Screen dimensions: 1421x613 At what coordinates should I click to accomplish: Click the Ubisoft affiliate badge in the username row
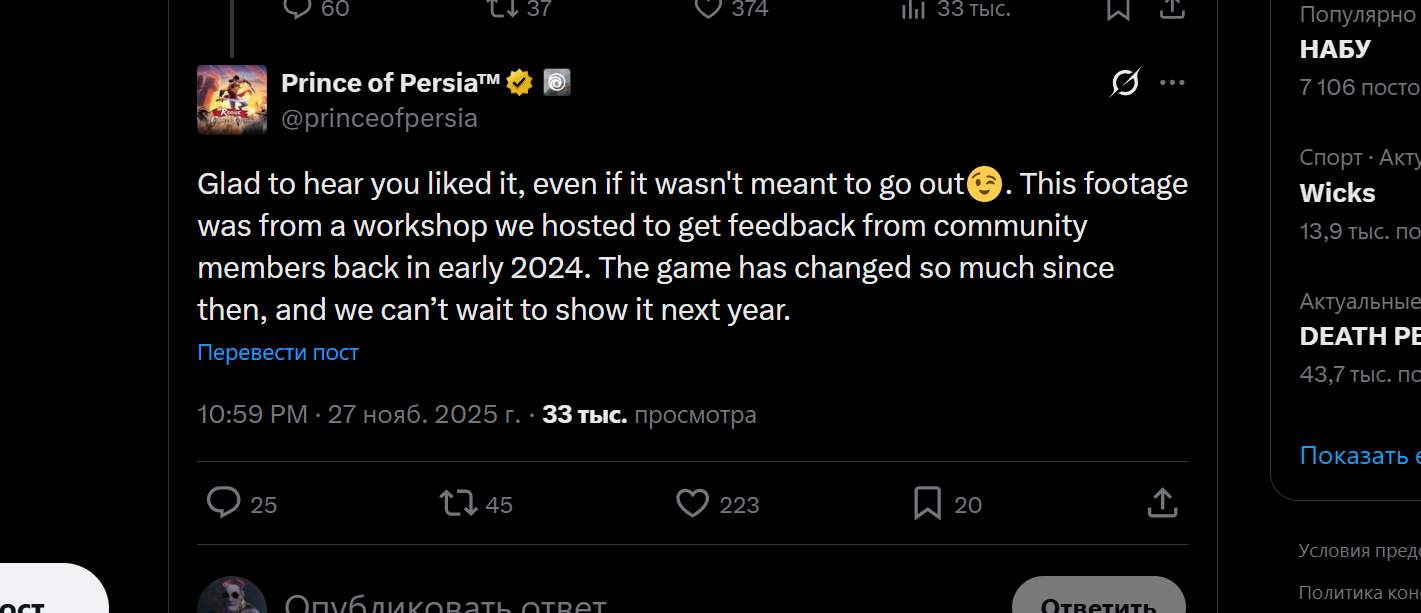(556, 82)
